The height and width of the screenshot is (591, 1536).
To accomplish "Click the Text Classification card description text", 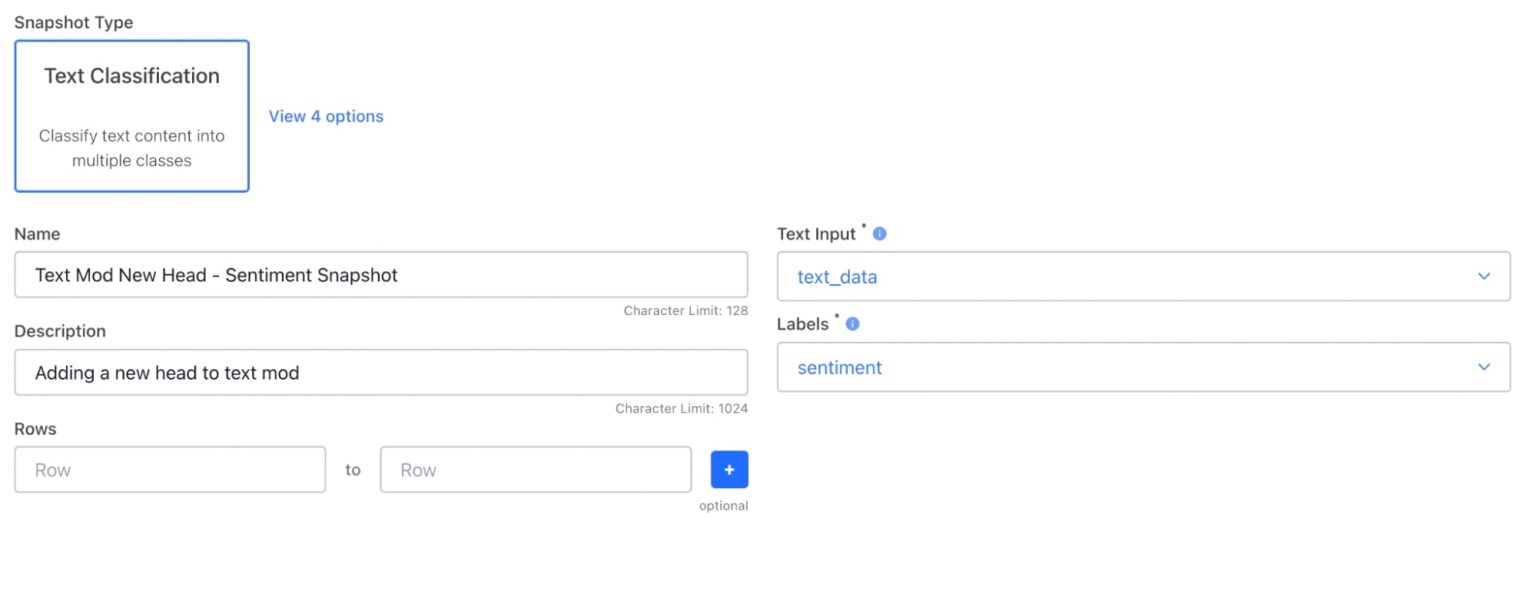I will [x=131, y=148].
